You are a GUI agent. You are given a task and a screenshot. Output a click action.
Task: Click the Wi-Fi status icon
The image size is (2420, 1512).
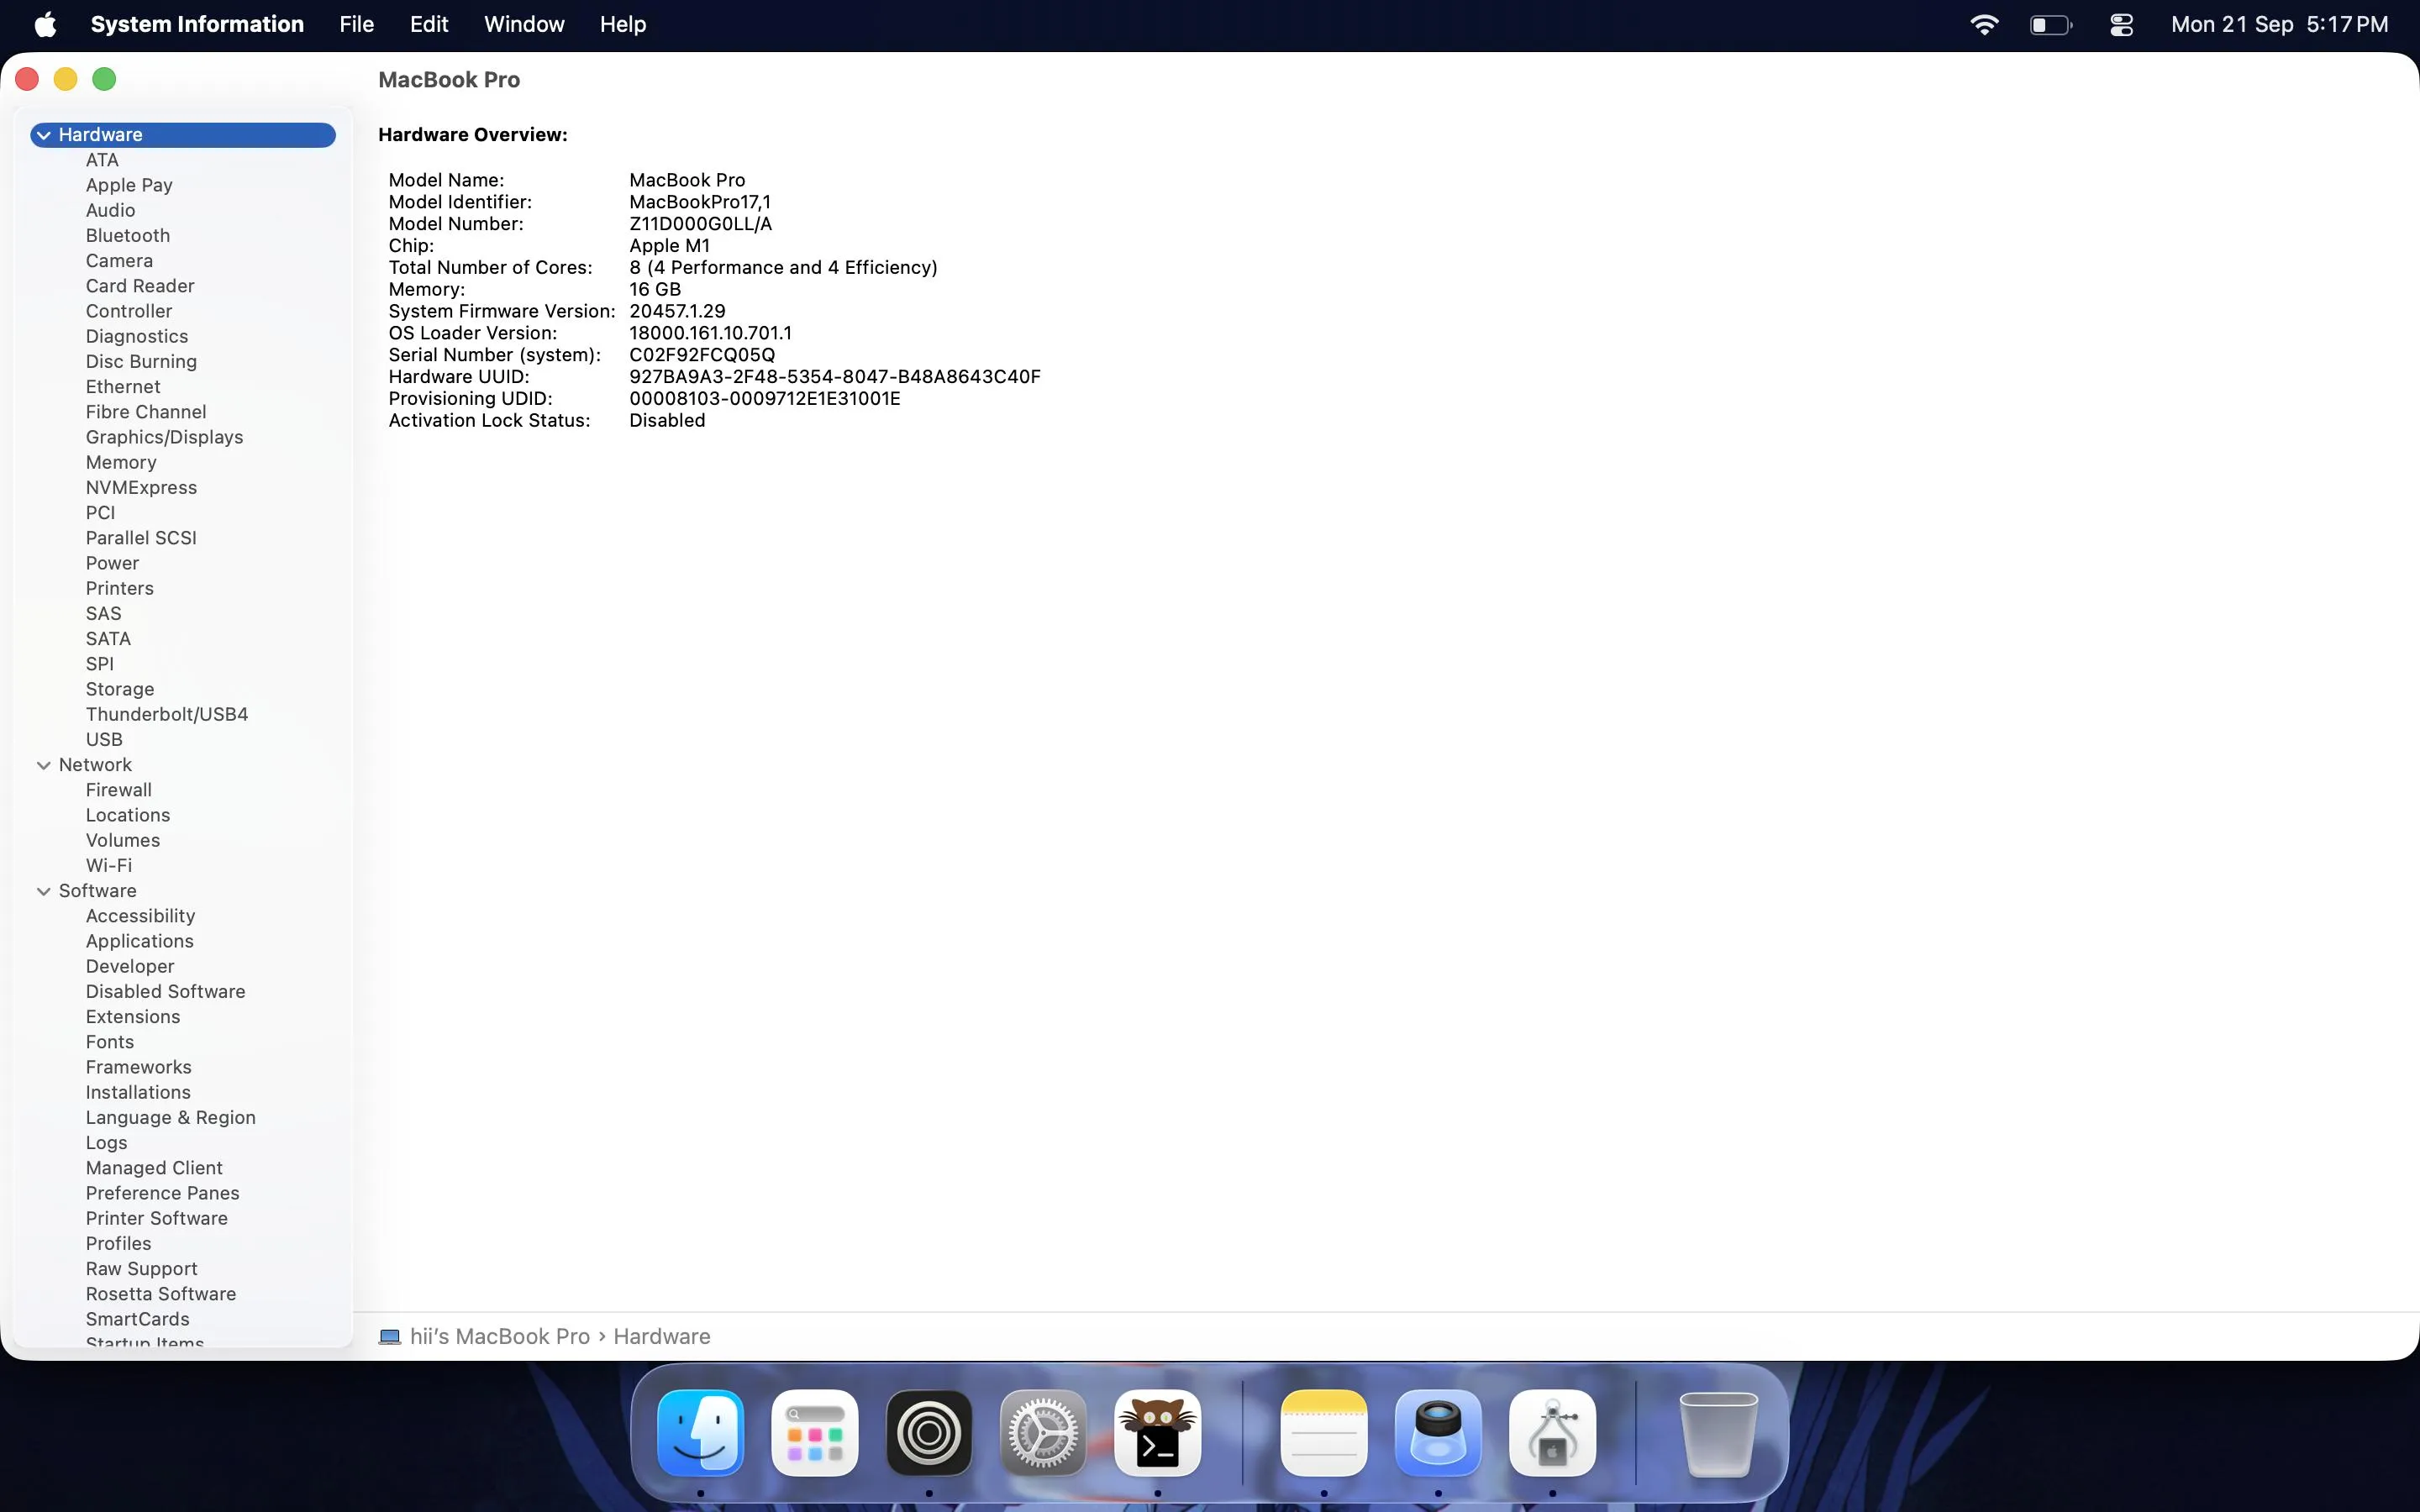click(x=1984, y=24)
